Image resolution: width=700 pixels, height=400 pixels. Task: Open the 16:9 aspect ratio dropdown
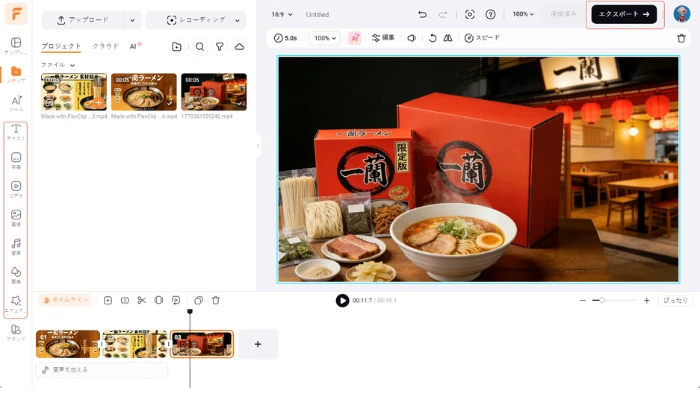(x=283, y=15)
